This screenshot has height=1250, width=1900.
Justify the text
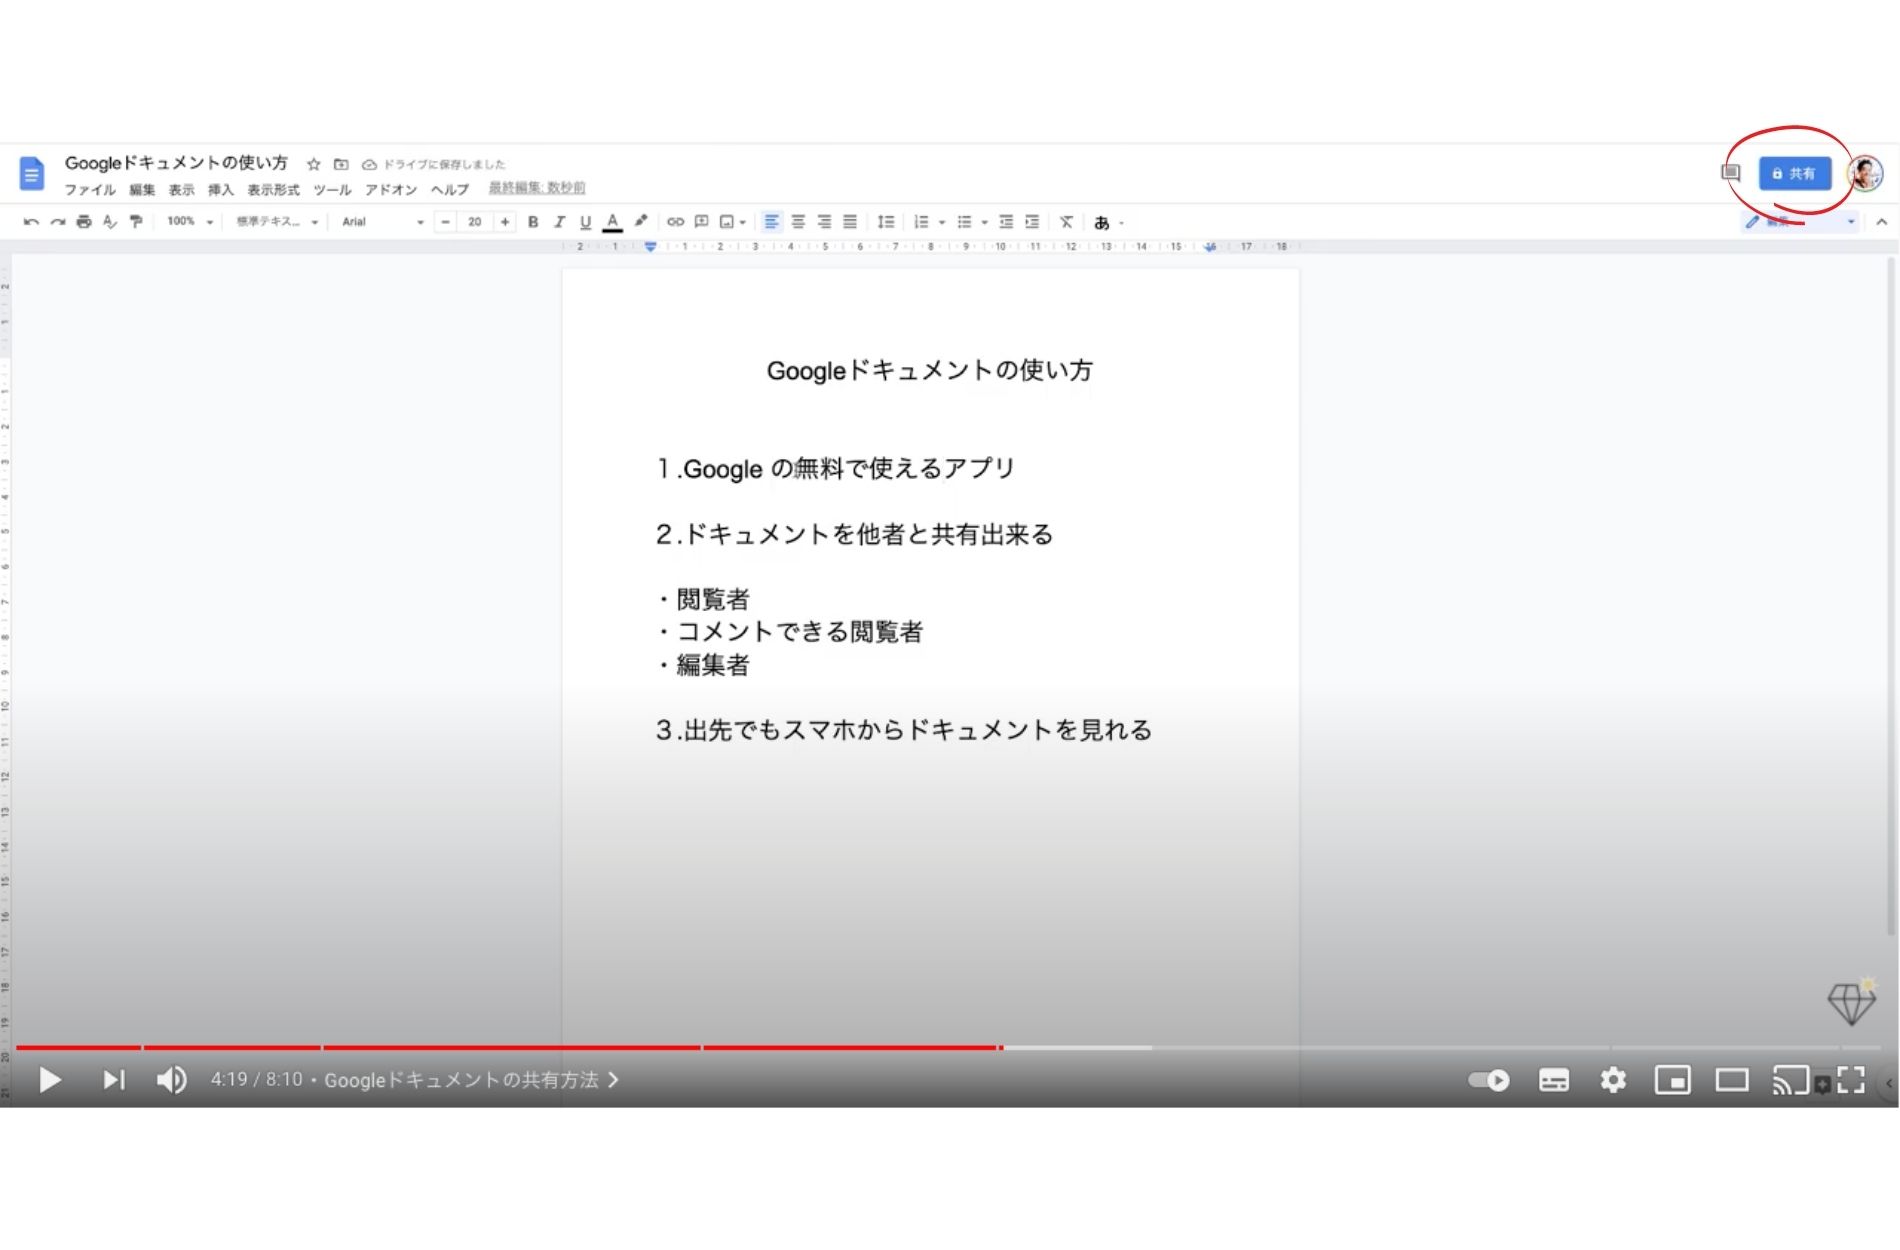coord(850,222)
